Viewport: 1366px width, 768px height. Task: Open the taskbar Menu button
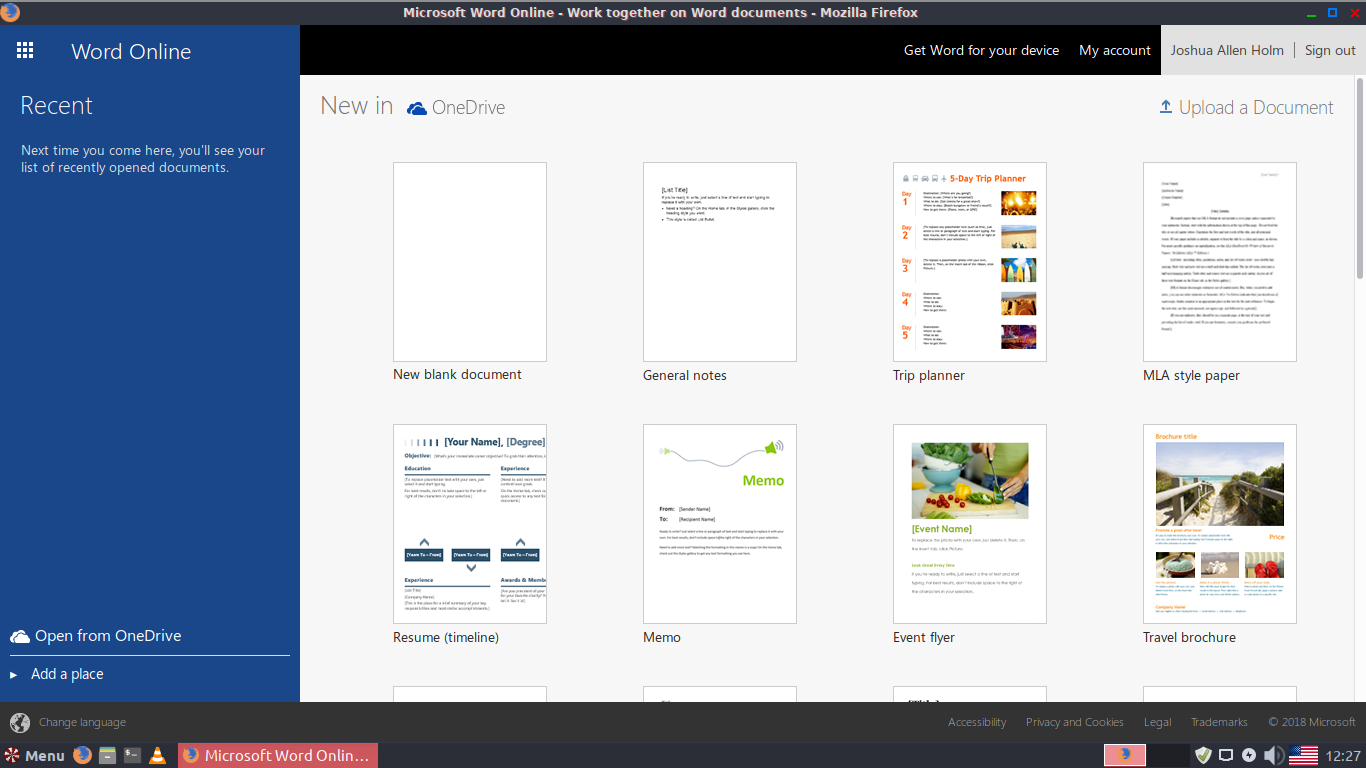pyautogui.click(x=34, y=755)
